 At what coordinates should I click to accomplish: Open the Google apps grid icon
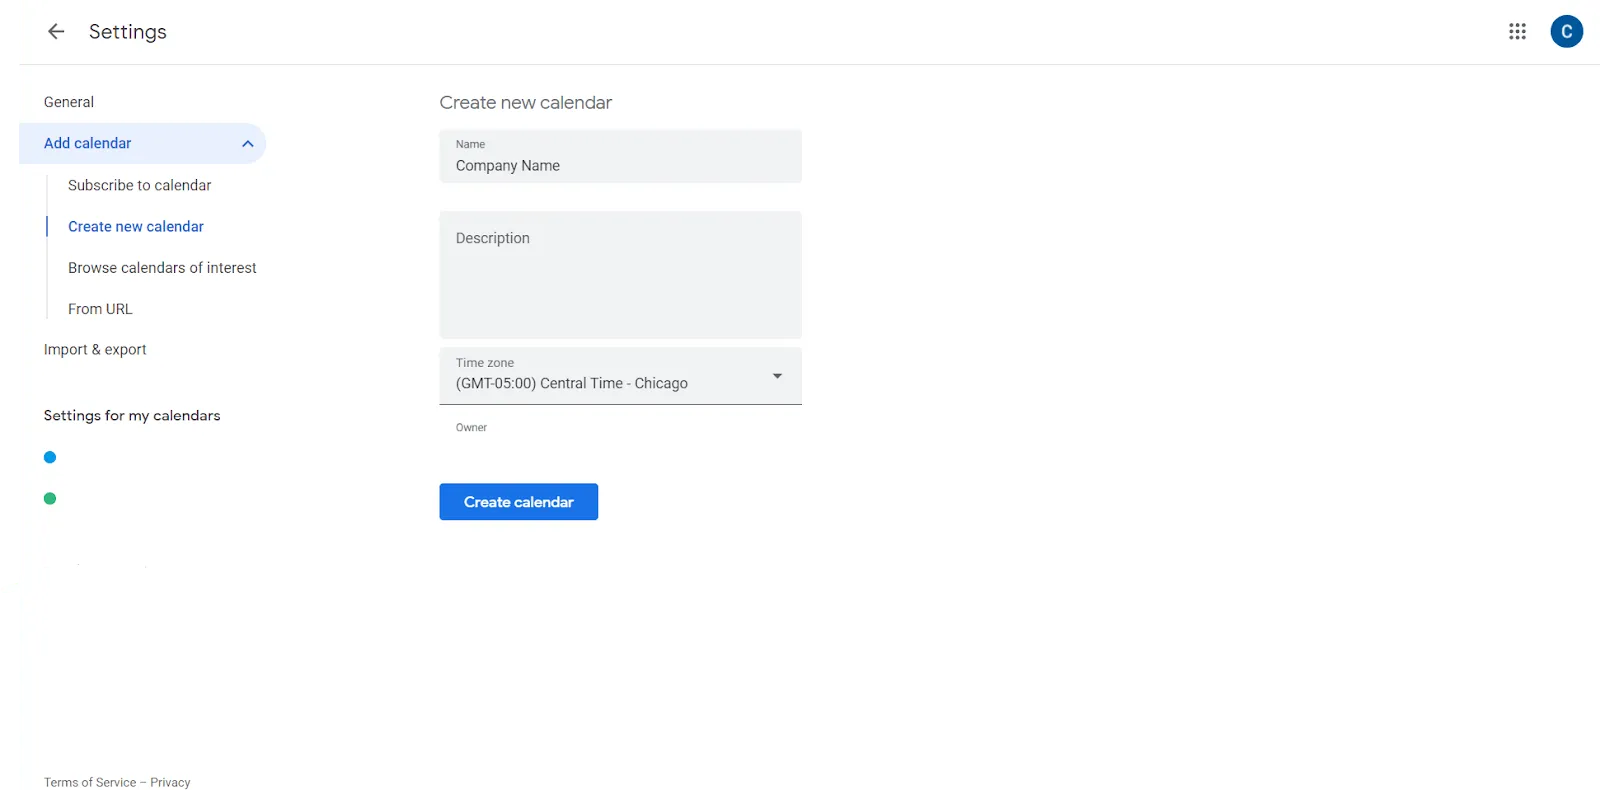(x=1517, y=32)
